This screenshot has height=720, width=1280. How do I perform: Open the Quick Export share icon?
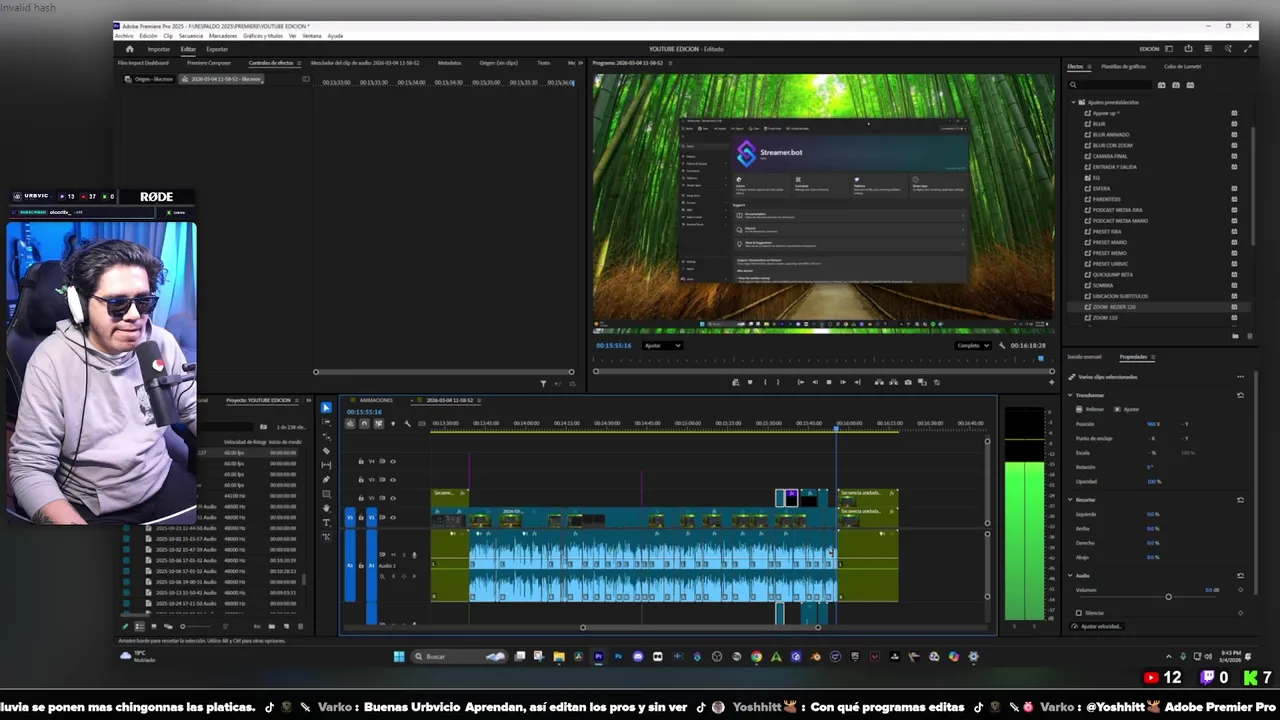(1188, 49)
